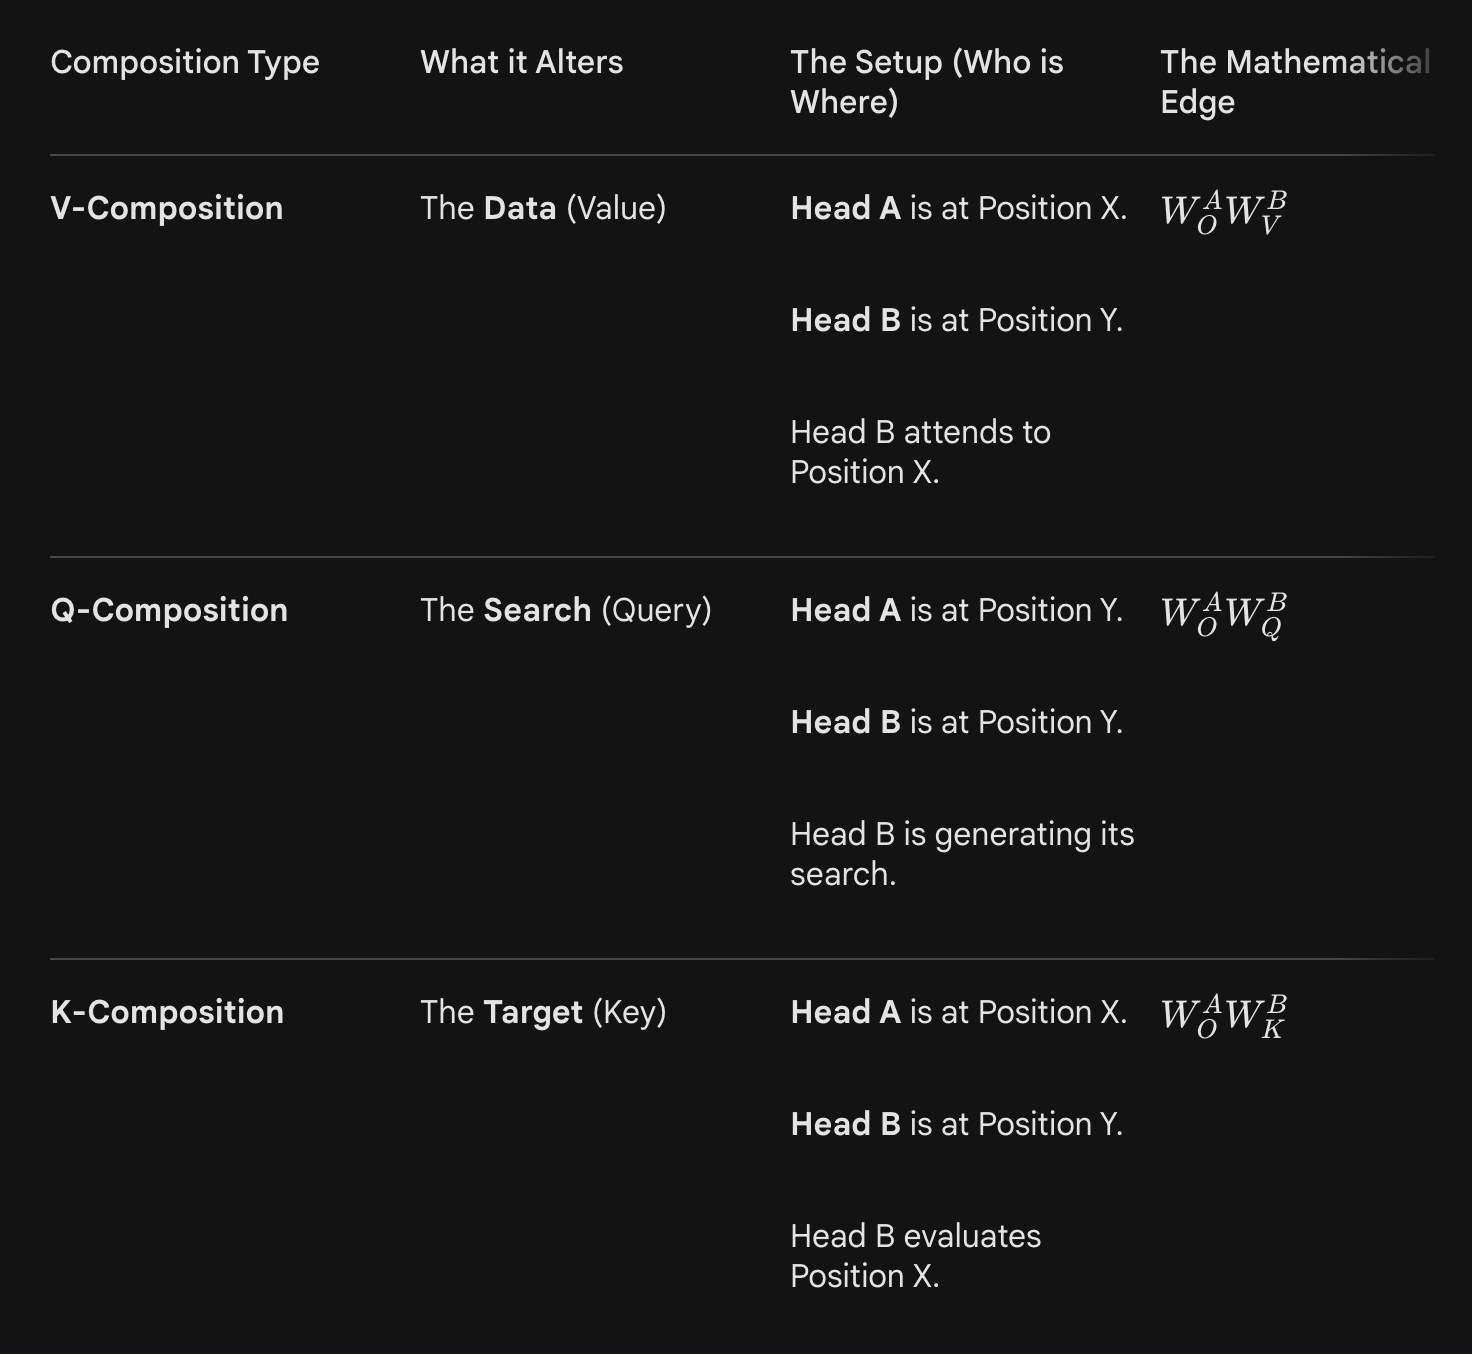Click "Head B evaluates Position X" text

click(915, 1256)
